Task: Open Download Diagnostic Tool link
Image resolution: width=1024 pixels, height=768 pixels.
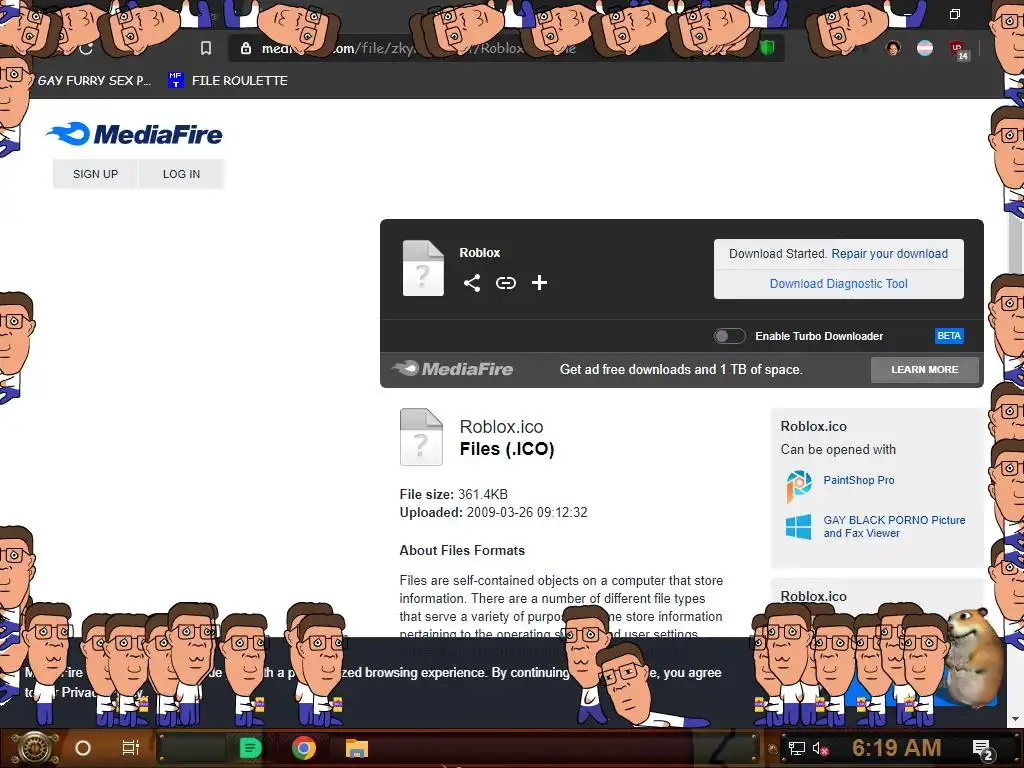Action: (x=839, y=284)
